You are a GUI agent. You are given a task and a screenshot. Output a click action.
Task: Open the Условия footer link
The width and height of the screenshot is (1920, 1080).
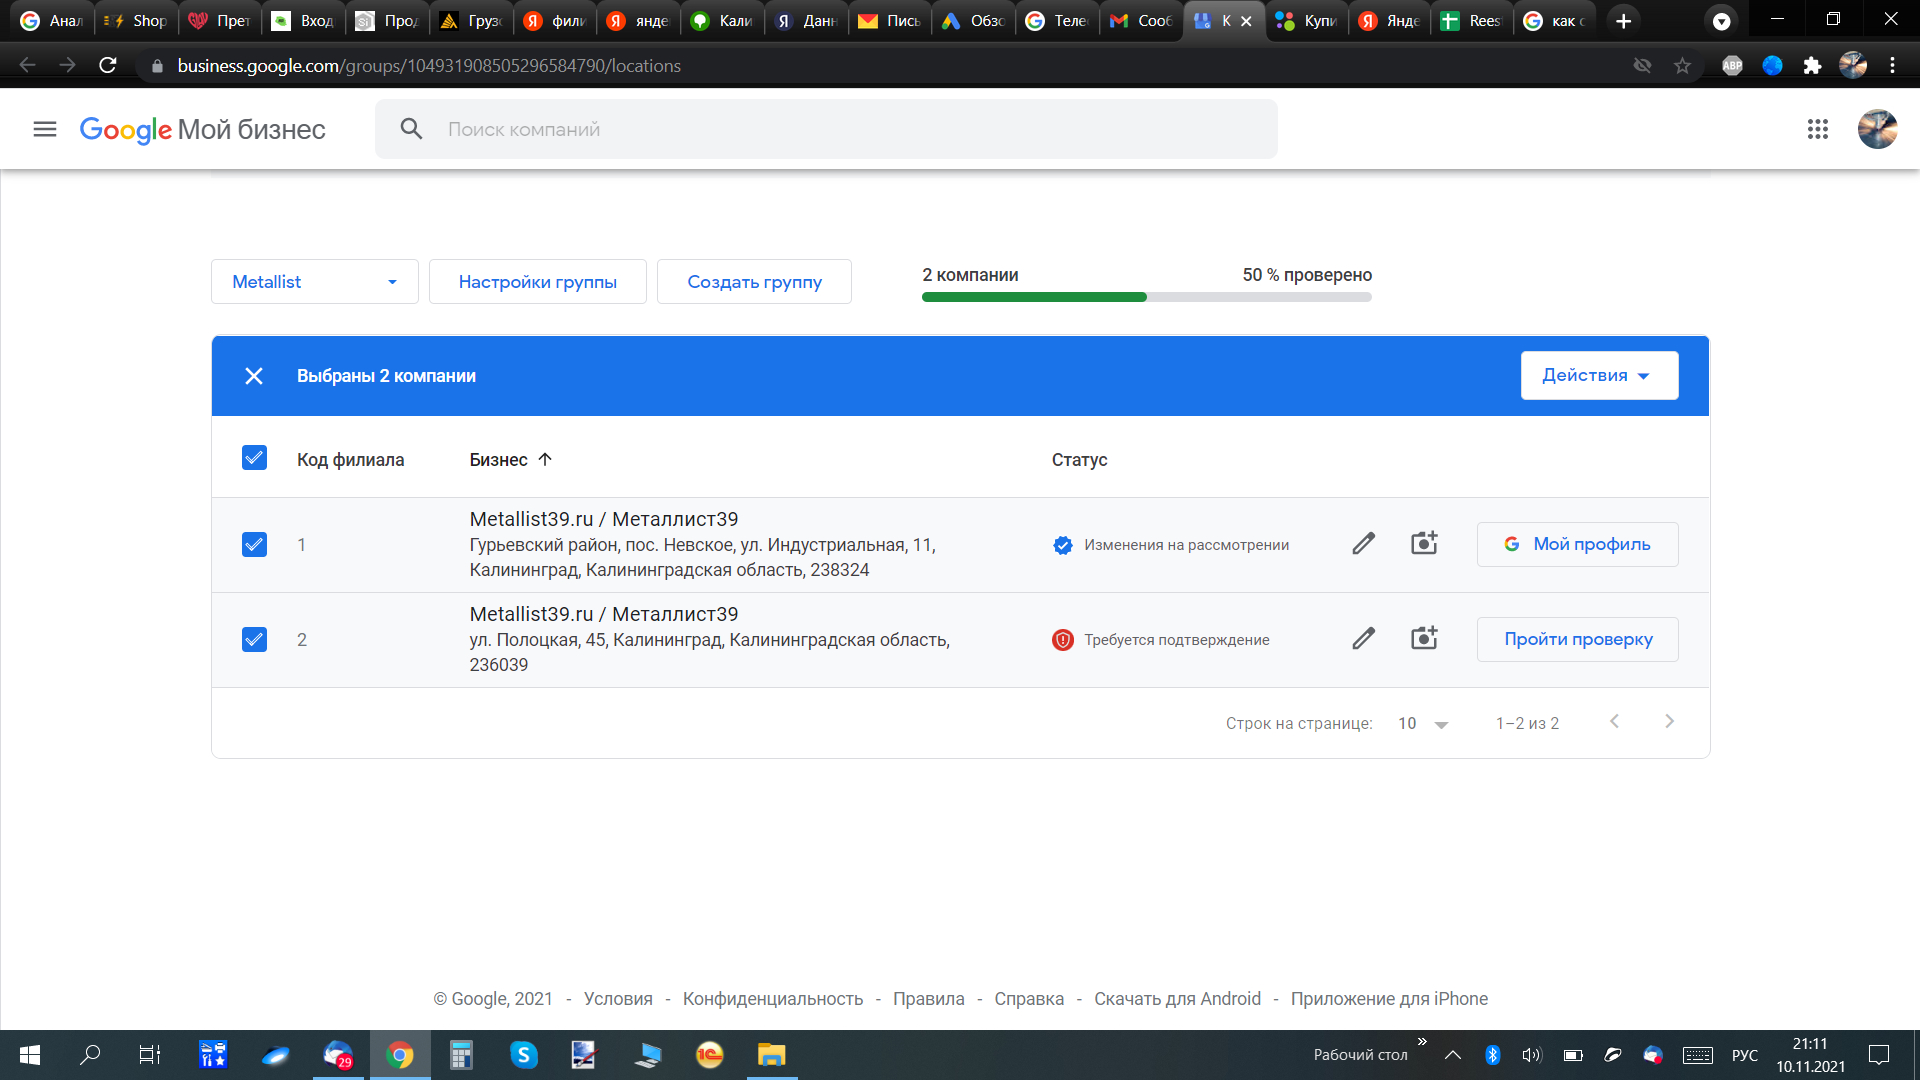pos(618,999)
